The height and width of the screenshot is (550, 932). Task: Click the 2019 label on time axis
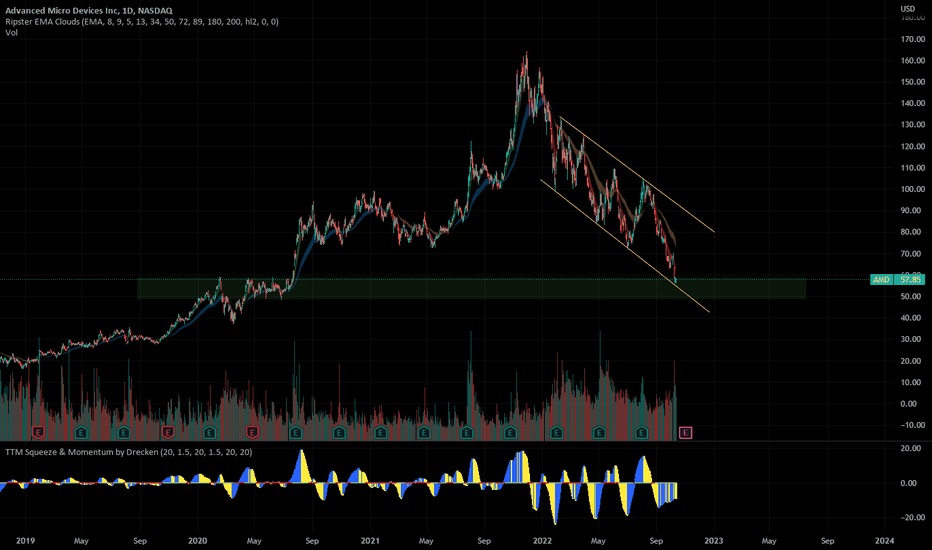(x=25, y=540)
